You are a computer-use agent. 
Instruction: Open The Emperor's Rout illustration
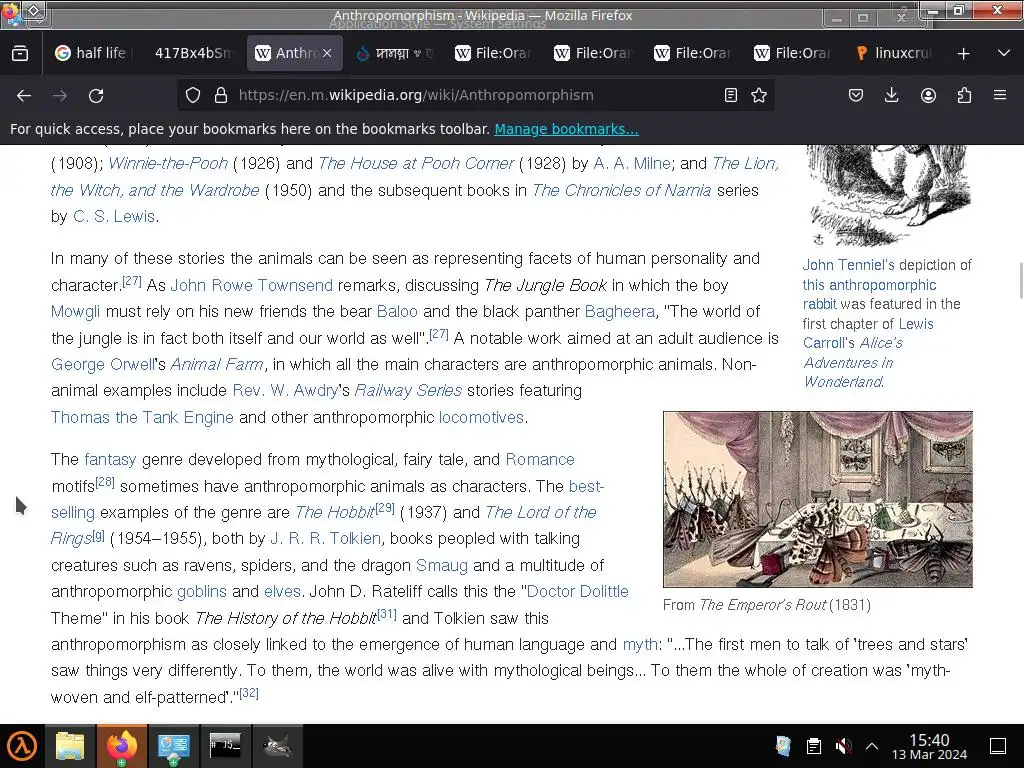pos(818,499)
